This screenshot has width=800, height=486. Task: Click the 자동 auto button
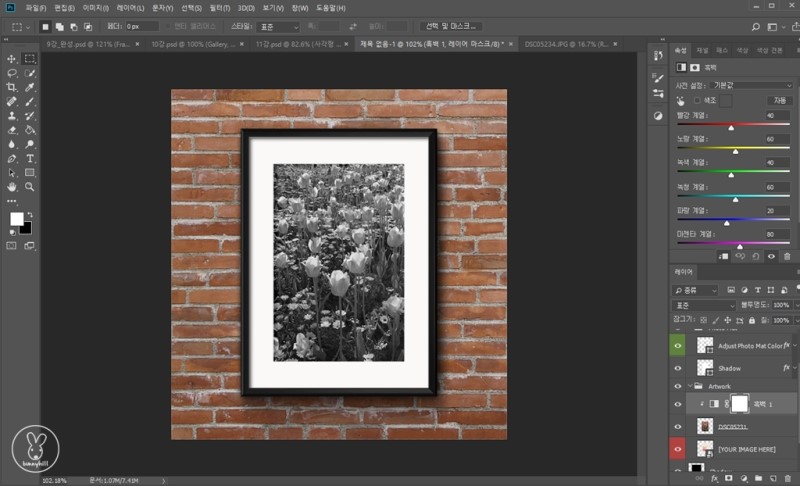778,101
